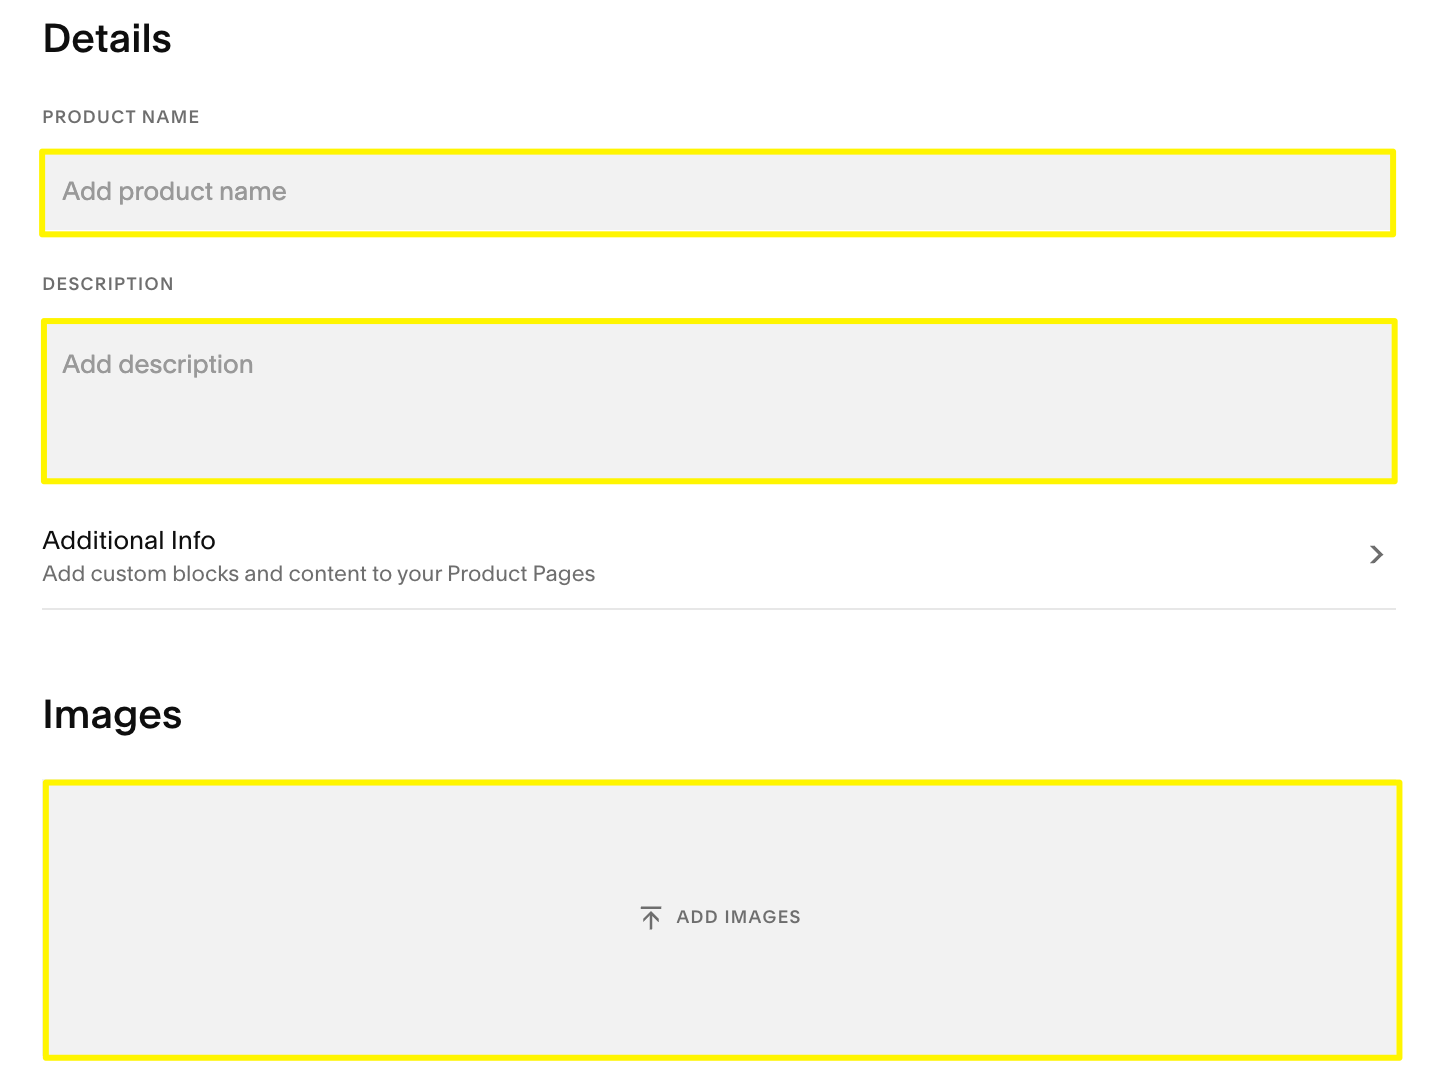The image size is (1440, 1090).
Task: Click the right end of product name field
Action: point(1360,193)
